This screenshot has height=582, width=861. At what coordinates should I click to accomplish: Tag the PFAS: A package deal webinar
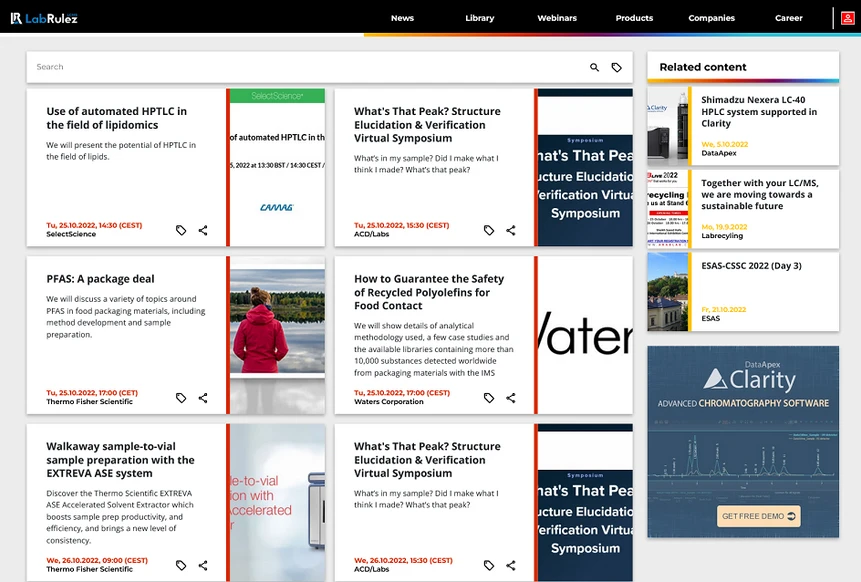point(181,398)
